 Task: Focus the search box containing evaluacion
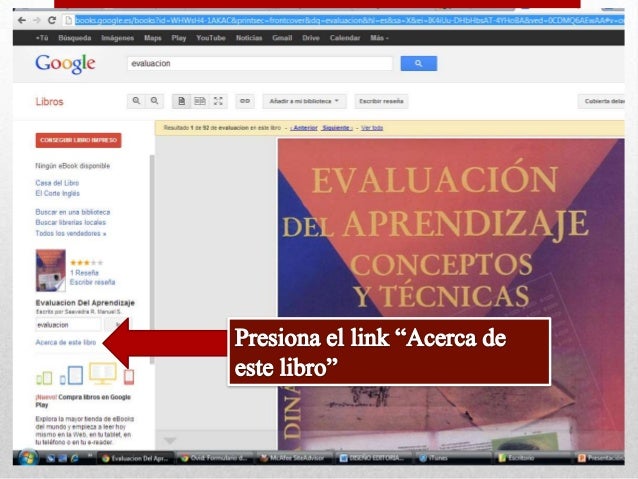(x=260, y=63)
